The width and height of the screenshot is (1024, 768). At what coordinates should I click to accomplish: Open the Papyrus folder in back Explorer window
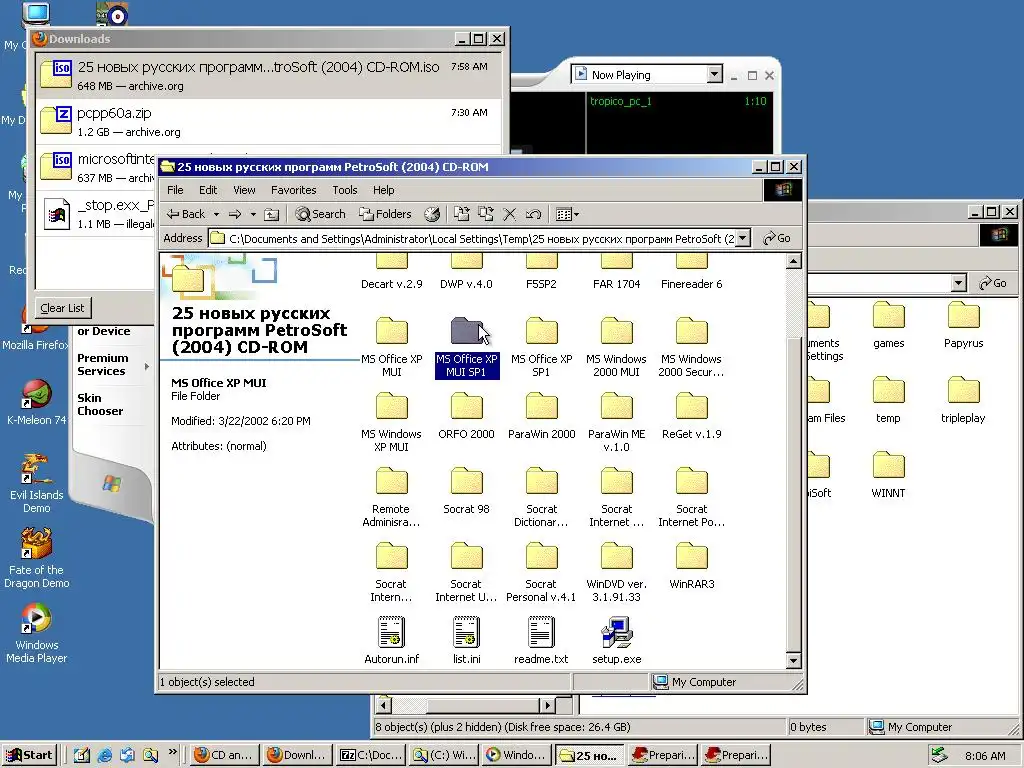point(963,325)
